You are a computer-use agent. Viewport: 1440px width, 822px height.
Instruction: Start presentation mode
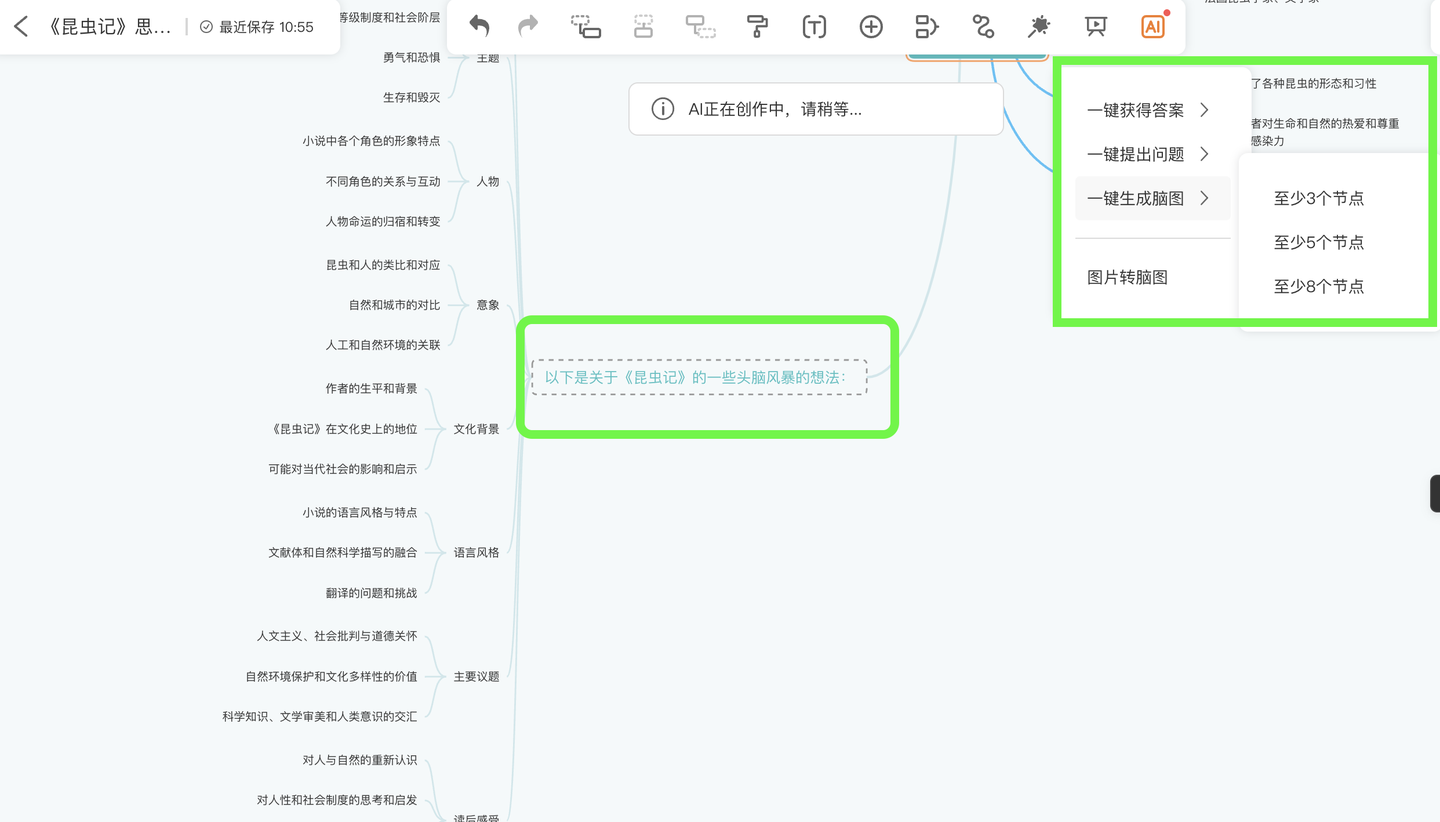pyautogui.click(x=1096, y=27)
